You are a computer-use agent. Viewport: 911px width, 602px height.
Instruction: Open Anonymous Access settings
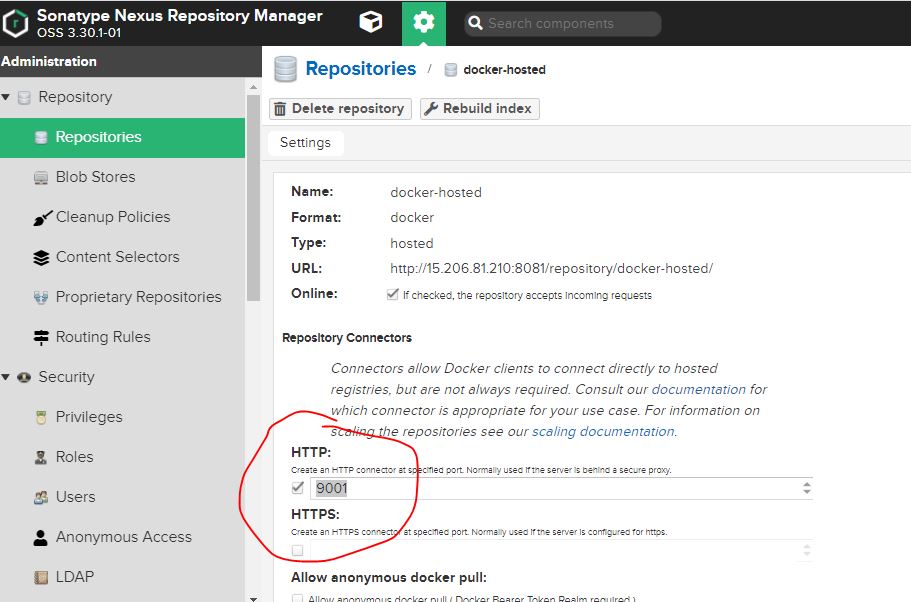123,537
